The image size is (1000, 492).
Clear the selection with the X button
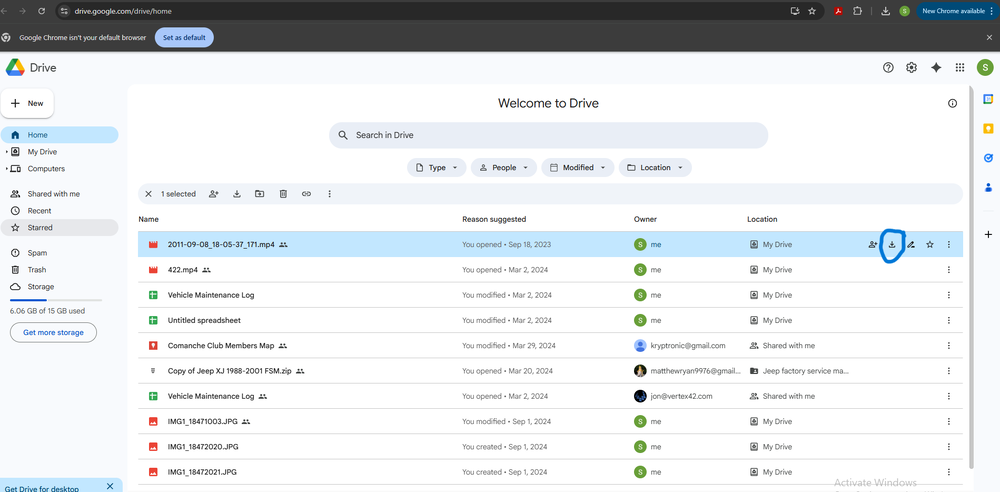click(149, 194)
